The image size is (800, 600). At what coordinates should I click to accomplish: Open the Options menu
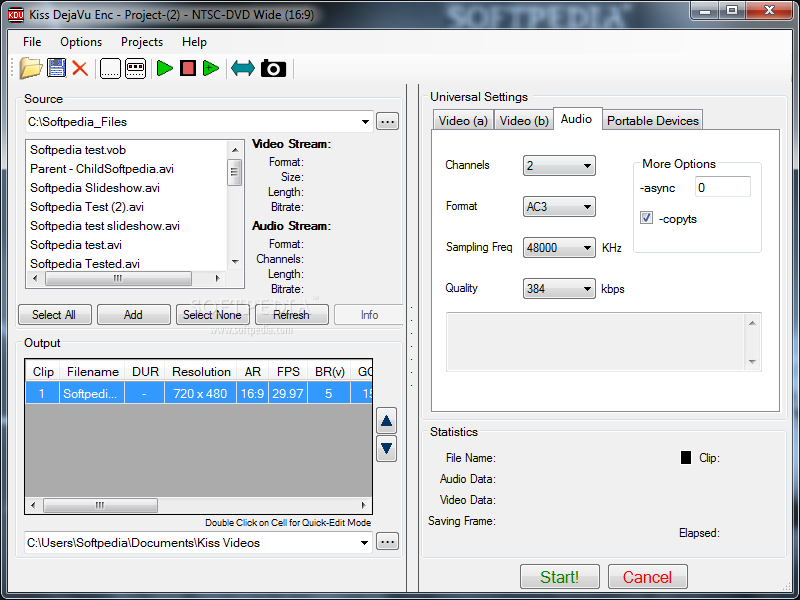81,42
